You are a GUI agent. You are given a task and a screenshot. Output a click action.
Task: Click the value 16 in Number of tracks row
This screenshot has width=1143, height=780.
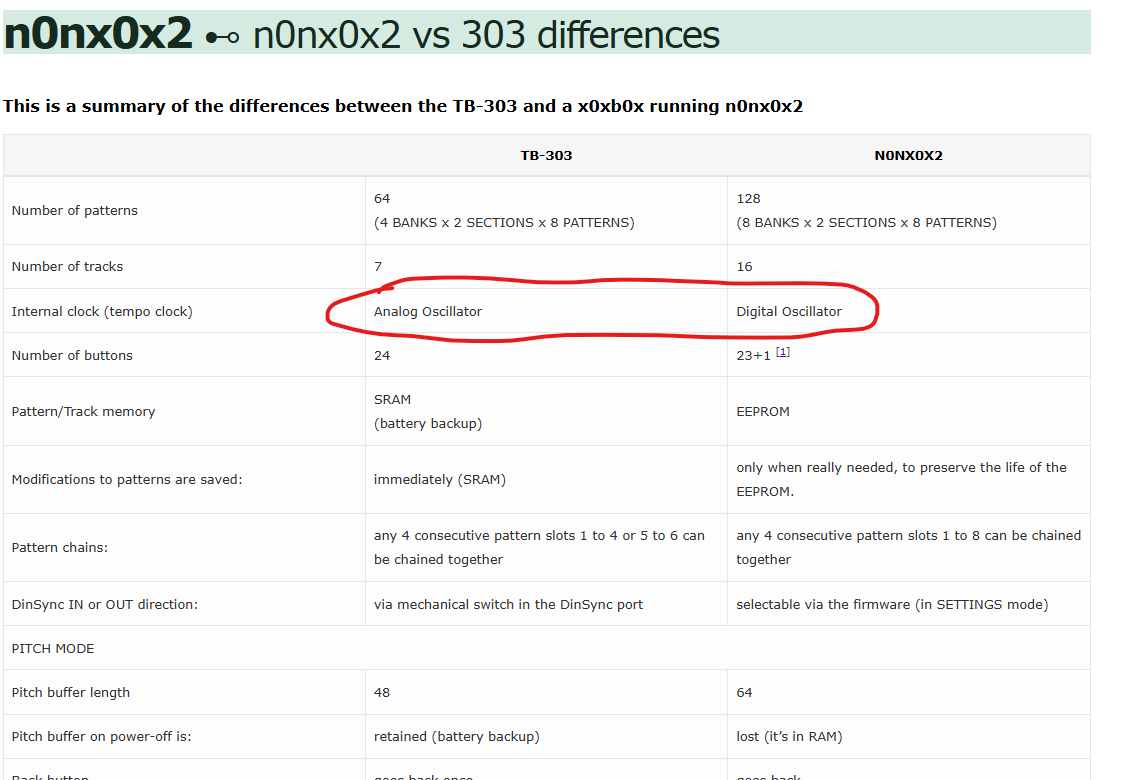[744, 267]
